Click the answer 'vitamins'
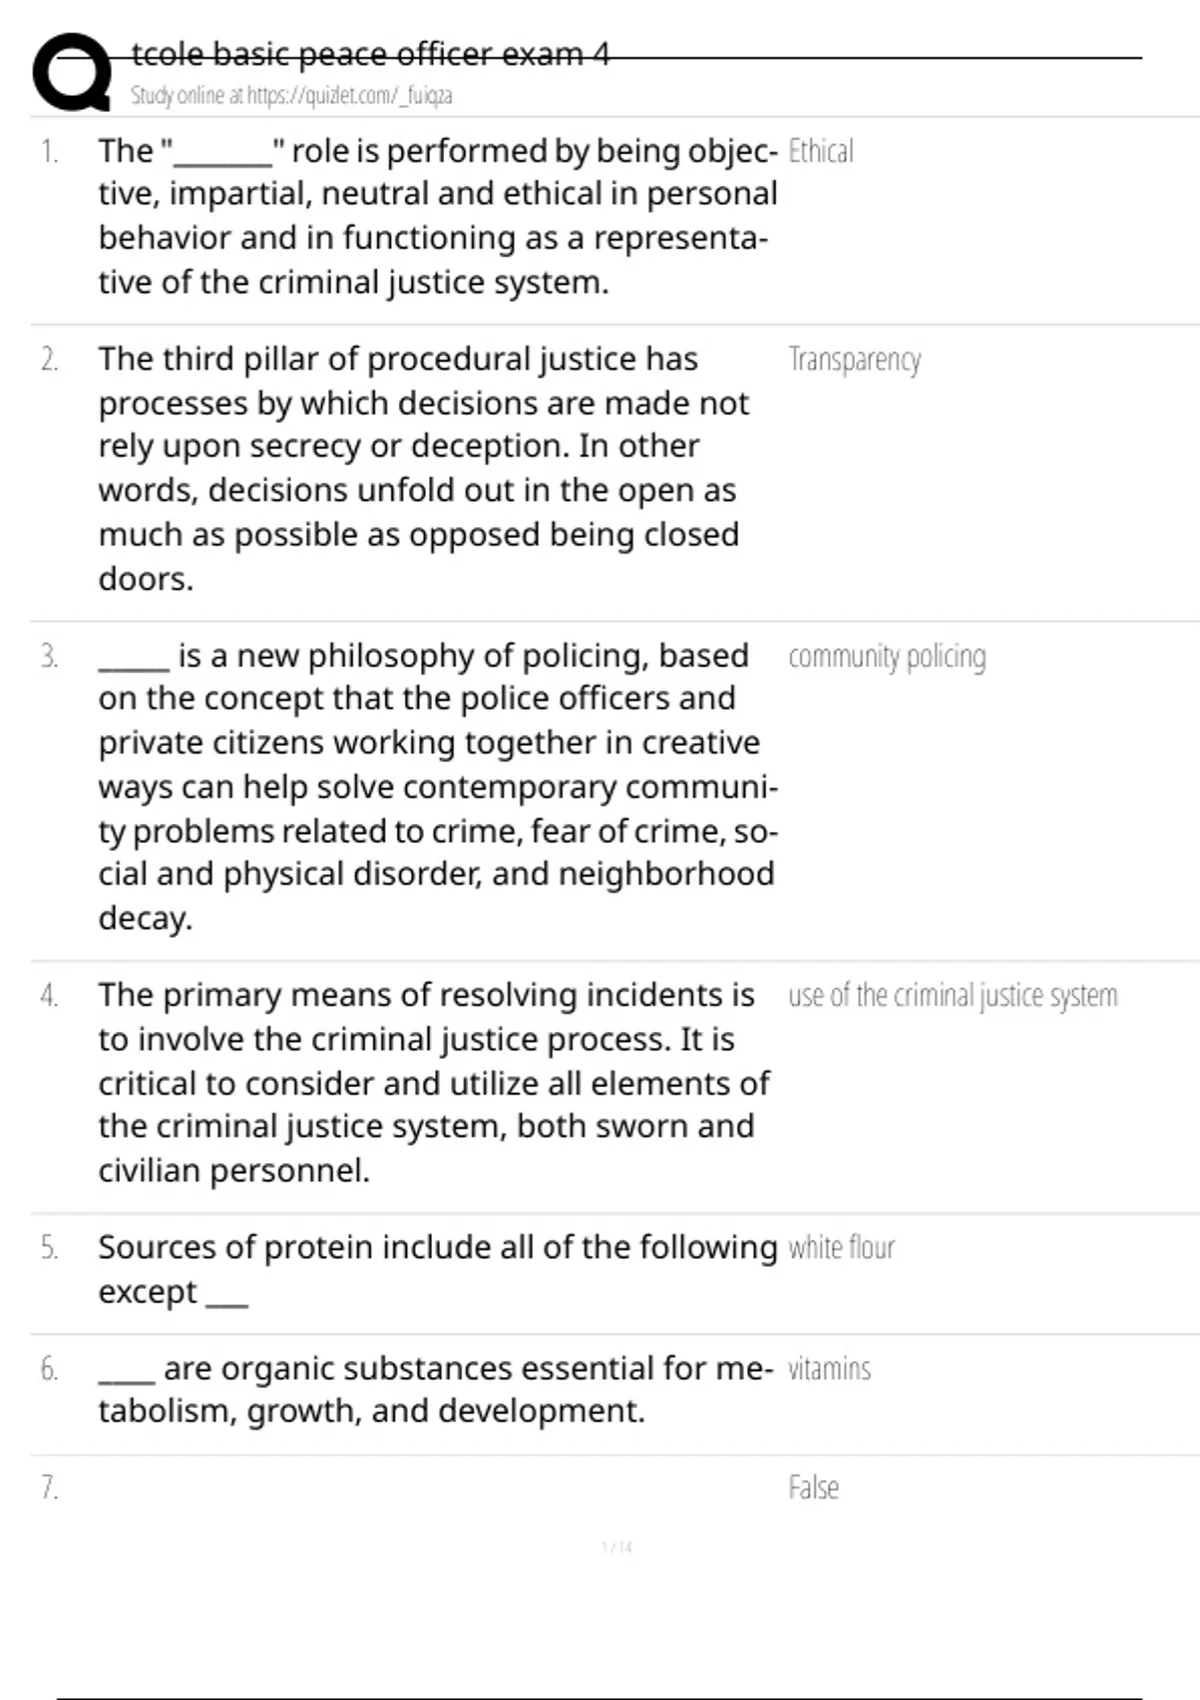Viewport: 1200px width, 1700px height. pos(829,1369)
